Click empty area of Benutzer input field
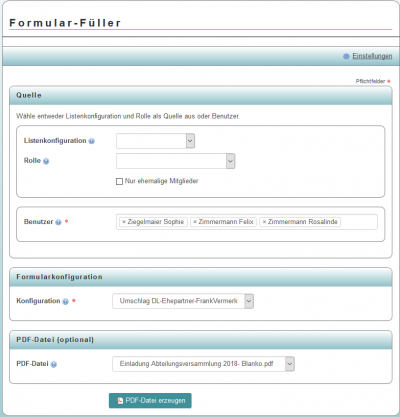This screenshot has height=417, width=400. coord(359,222)
